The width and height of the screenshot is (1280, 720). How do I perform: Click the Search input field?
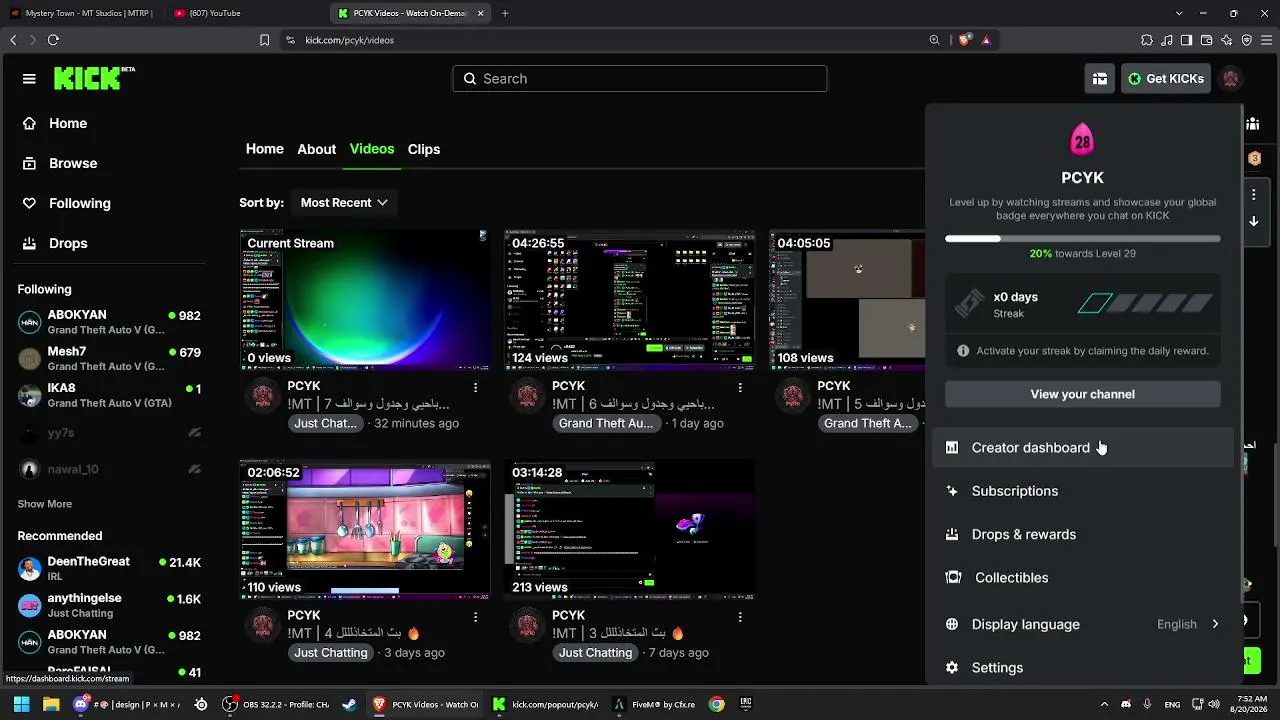[x=640, y=79]
